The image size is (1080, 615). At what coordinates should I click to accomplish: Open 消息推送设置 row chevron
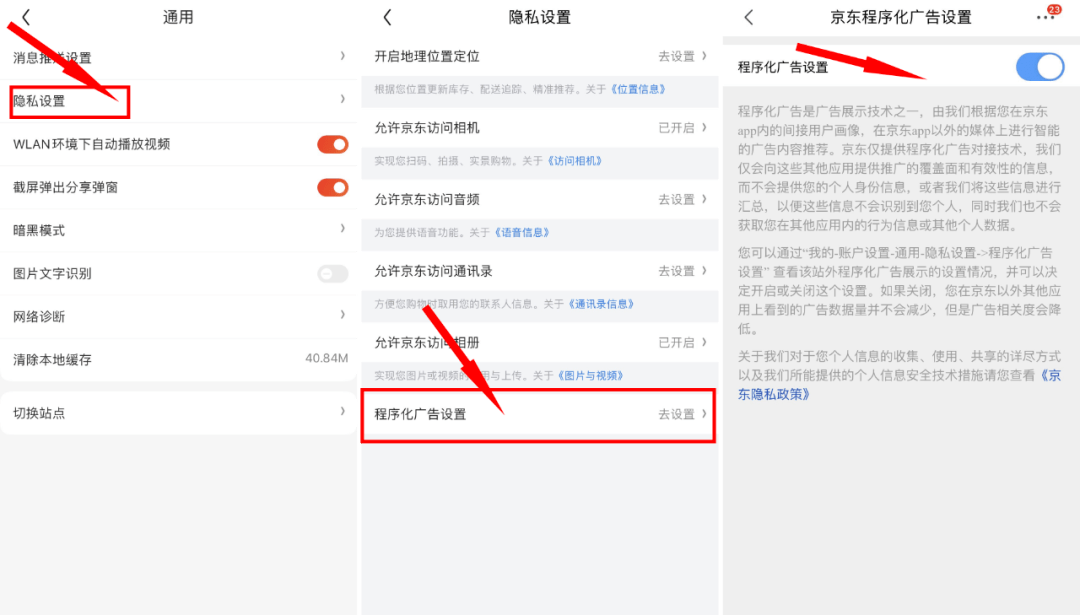tap(342, 57)
